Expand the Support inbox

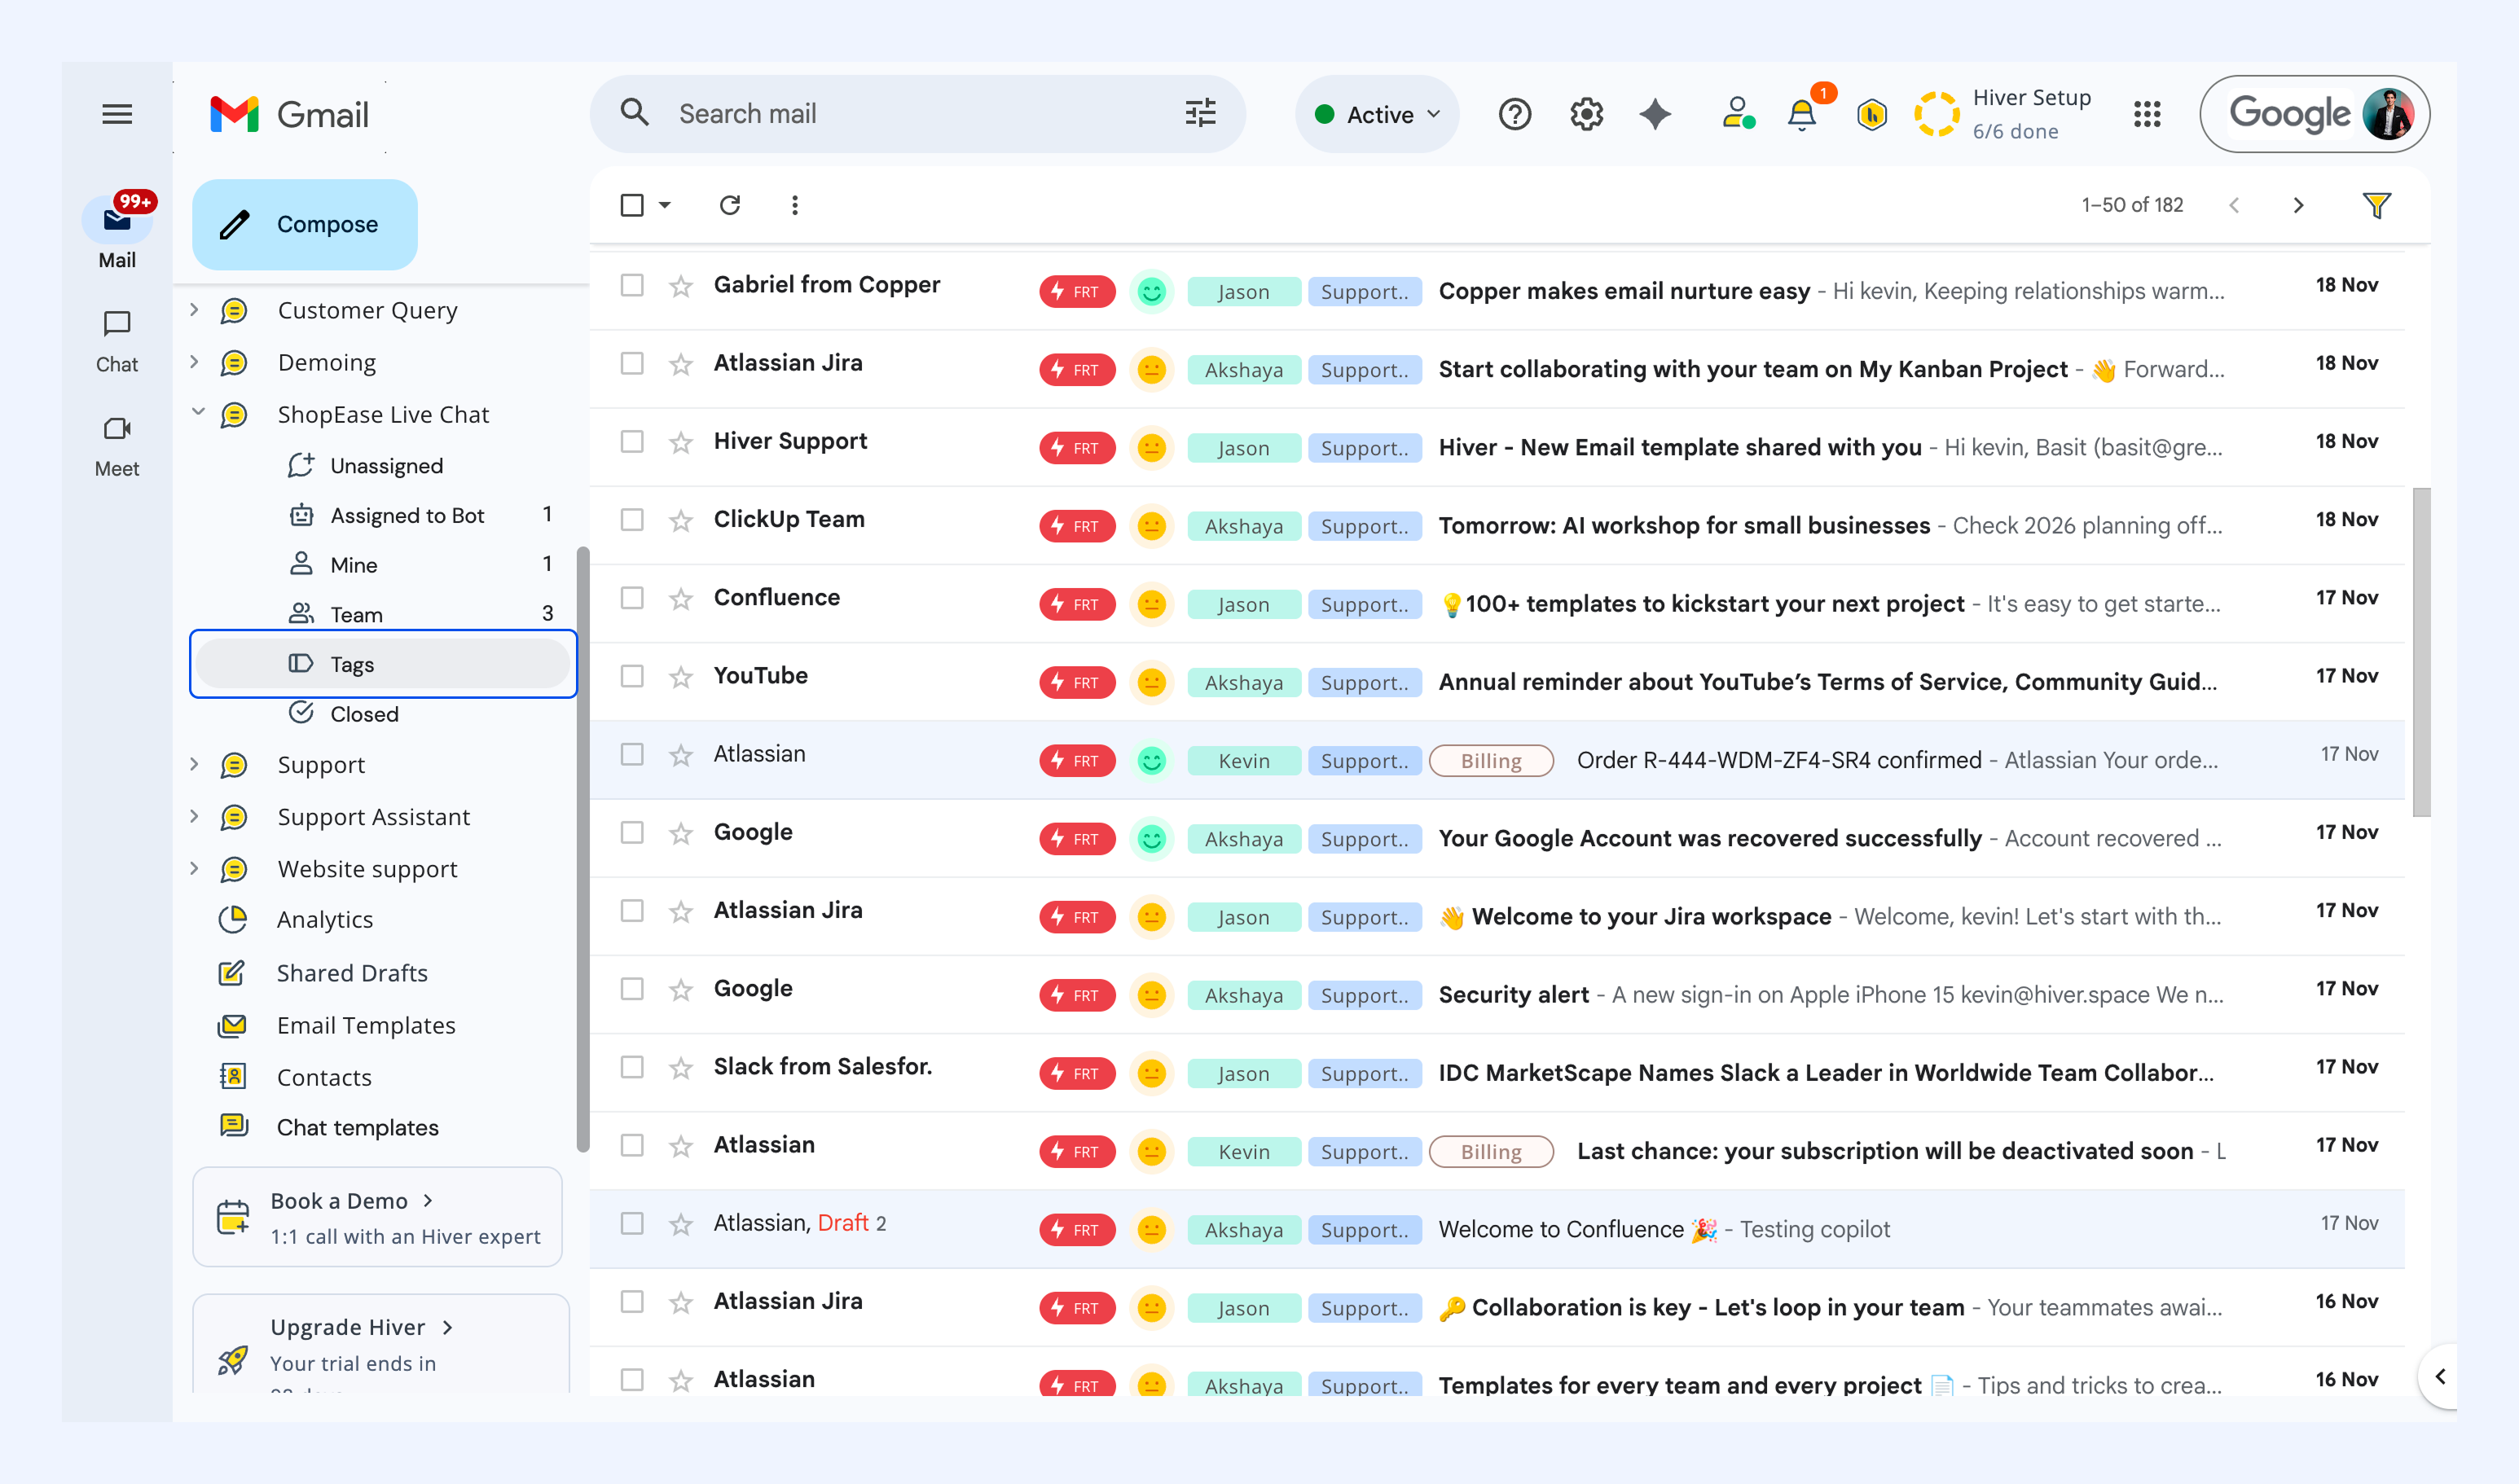195,765
